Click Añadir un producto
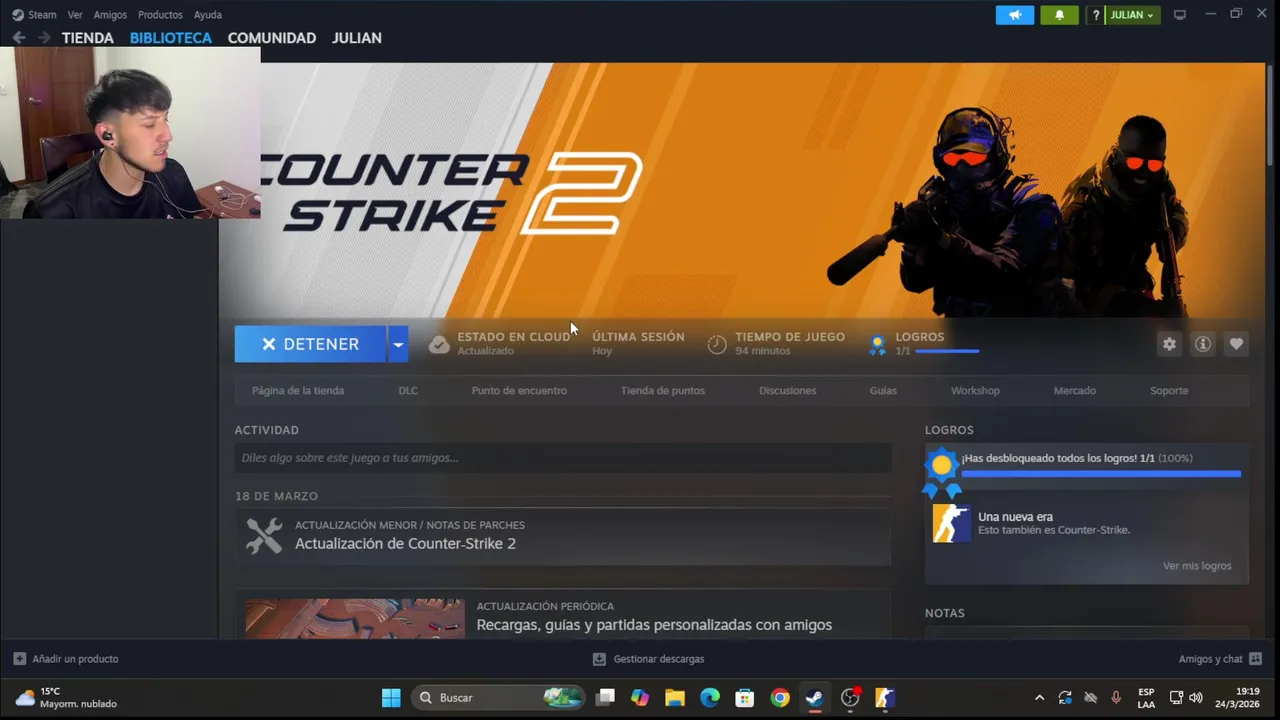Viewport: 1280px width, 720px height. [66, 659]
